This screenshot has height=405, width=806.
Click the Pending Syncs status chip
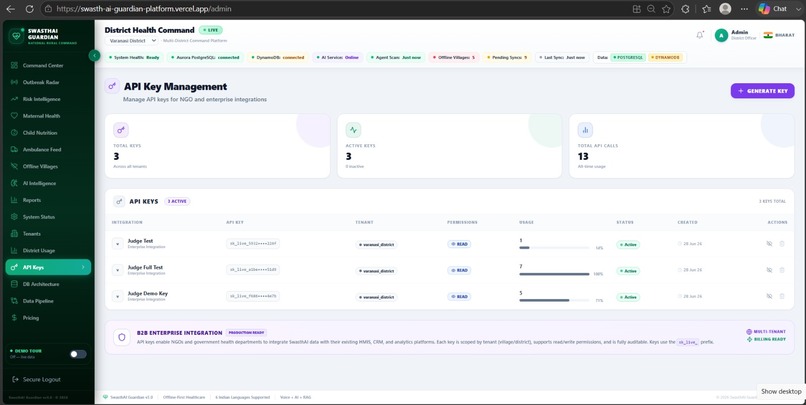point(507,58)
